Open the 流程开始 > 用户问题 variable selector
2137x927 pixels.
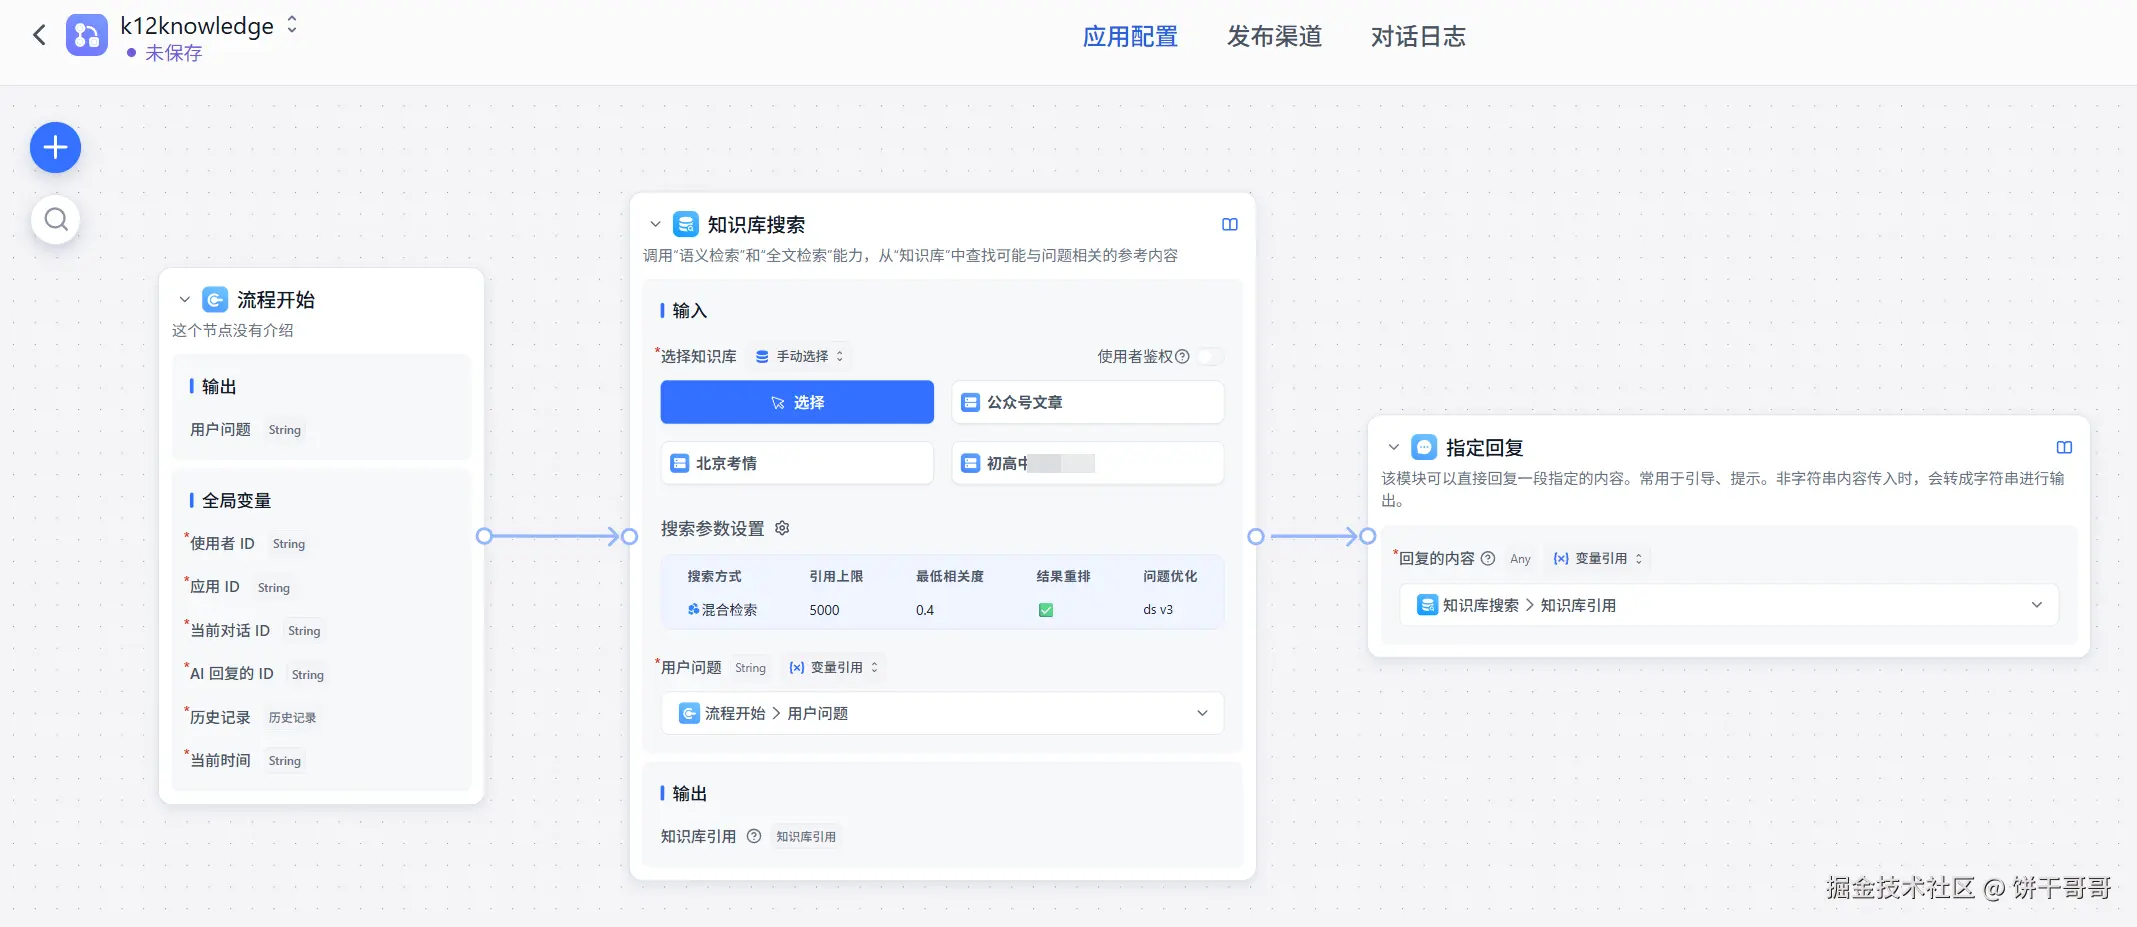[x=942, y=713]
